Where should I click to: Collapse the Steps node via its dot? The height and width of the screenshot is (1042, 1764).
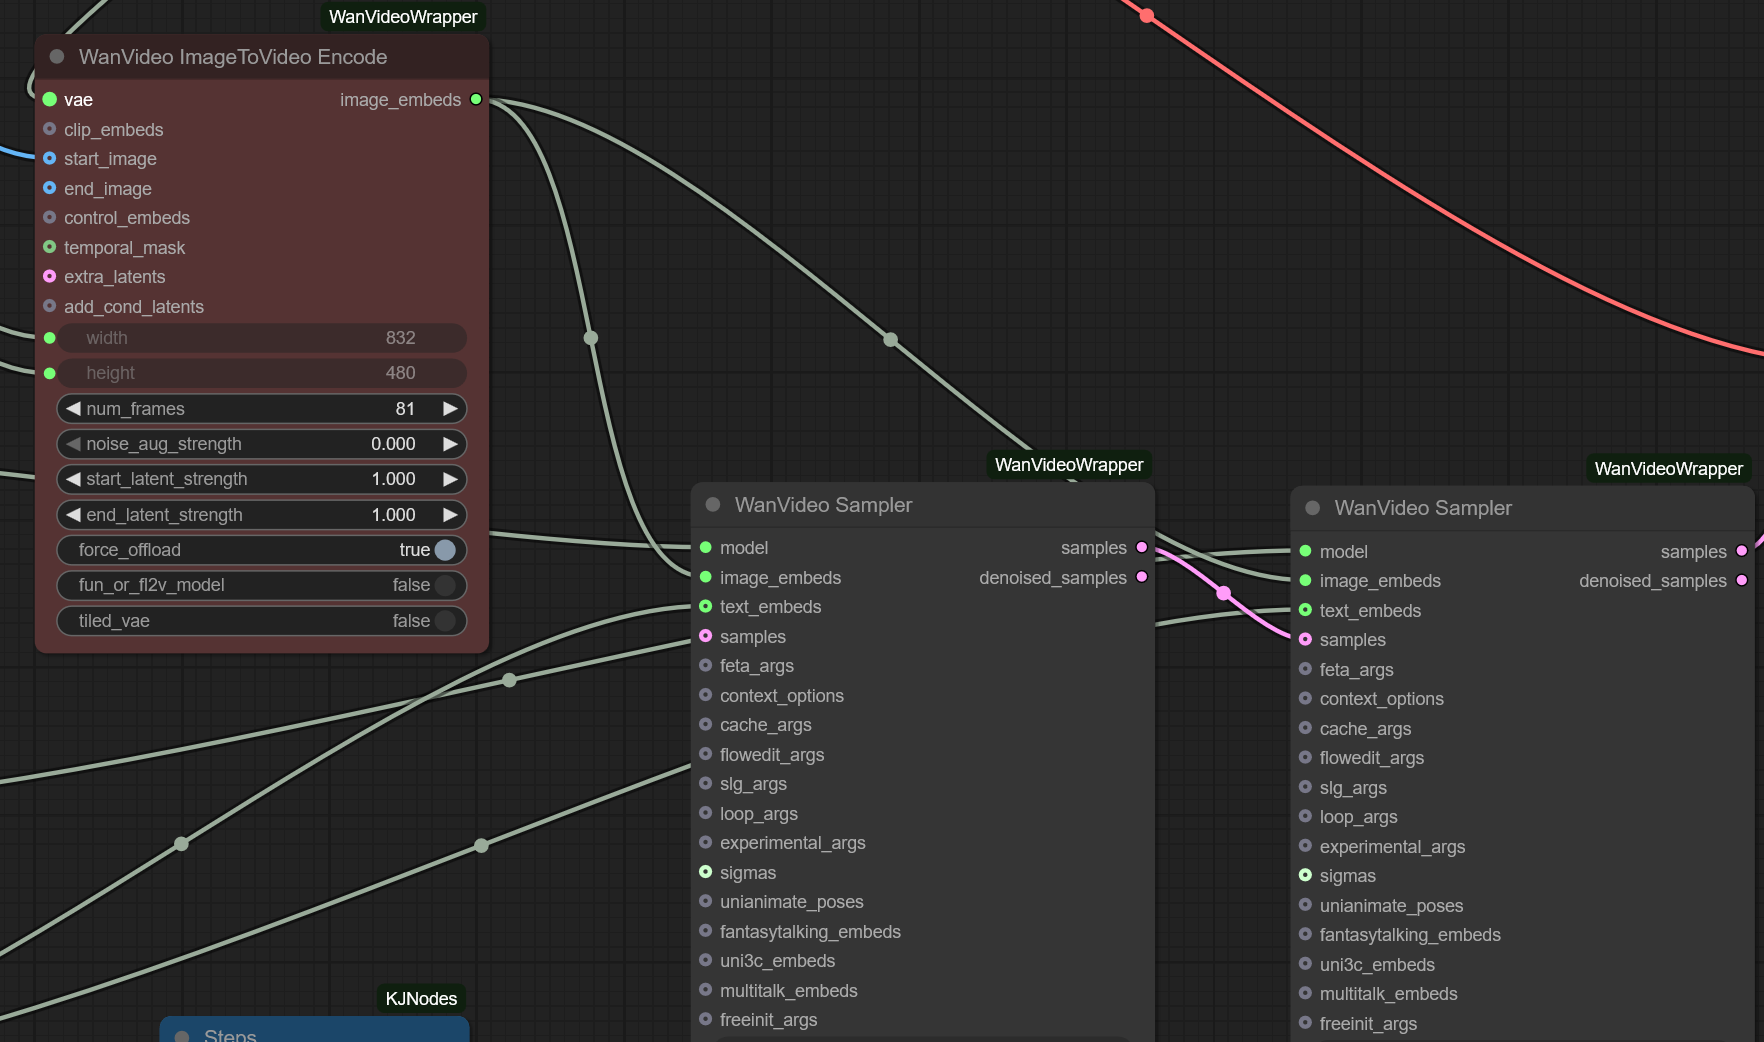pyautogui.click(x=182, y=1036)
